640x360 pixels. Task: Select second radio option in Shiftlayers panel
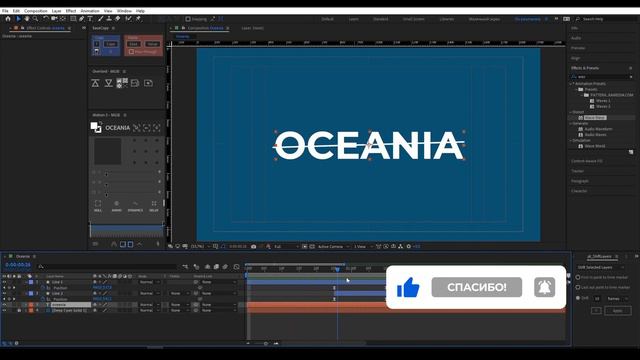[578, 287]
